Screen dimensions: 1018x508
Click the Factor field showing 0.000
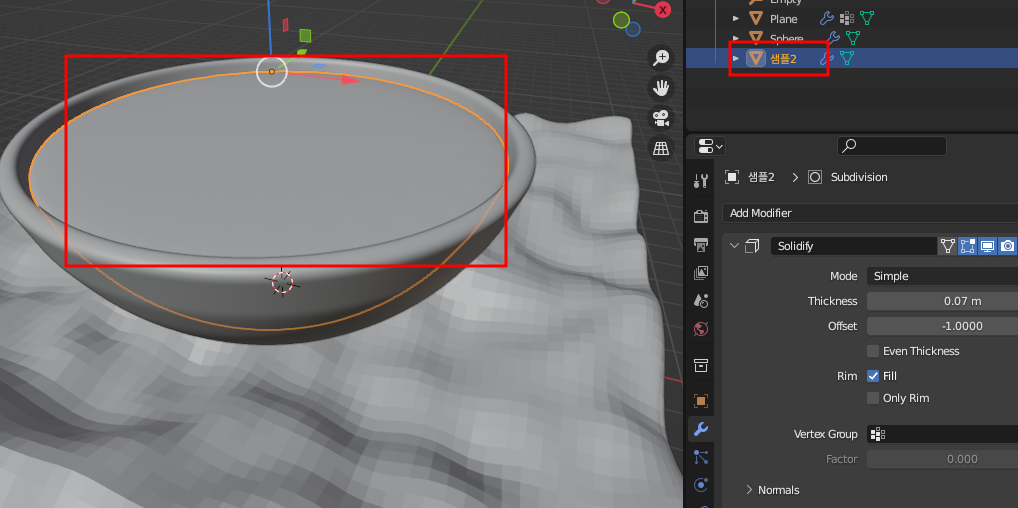coord(942,459)
